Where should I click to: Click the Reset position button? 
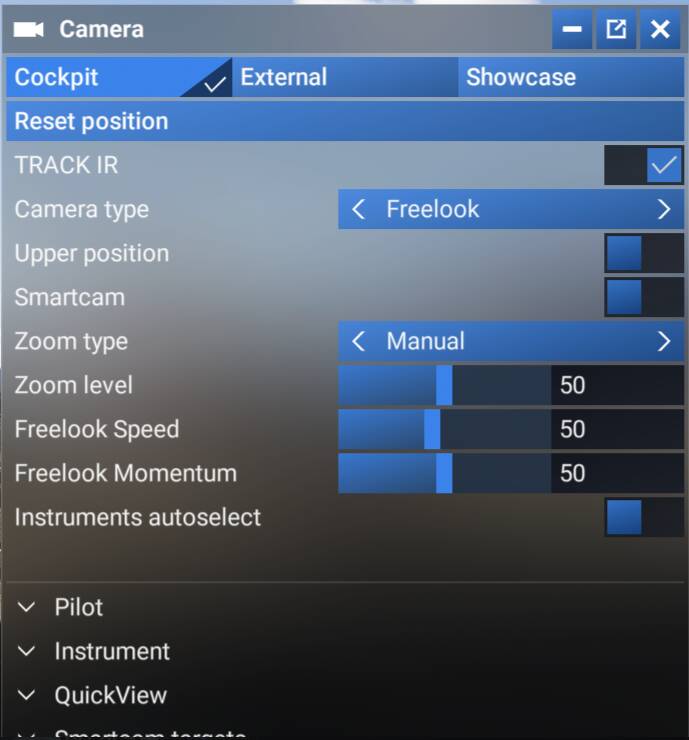coord(345,121)
